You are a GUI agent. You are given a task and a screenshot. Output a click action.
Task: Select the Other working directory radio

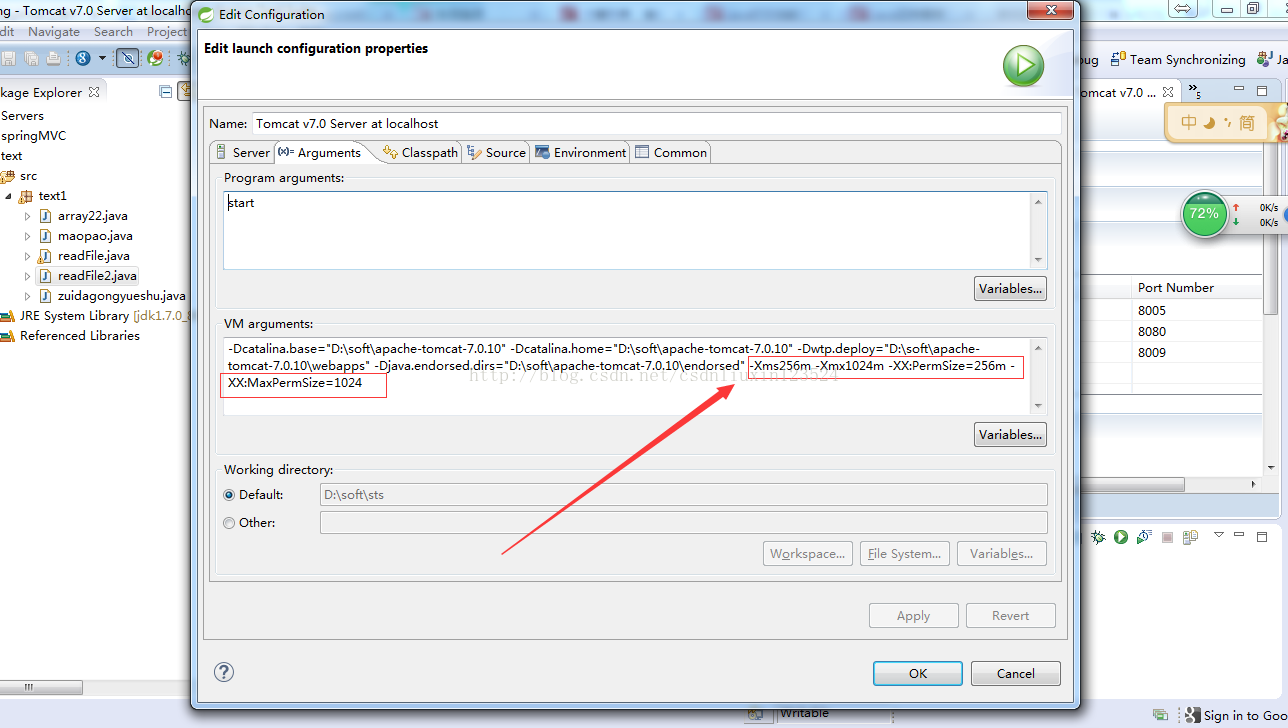pos(229,523)
